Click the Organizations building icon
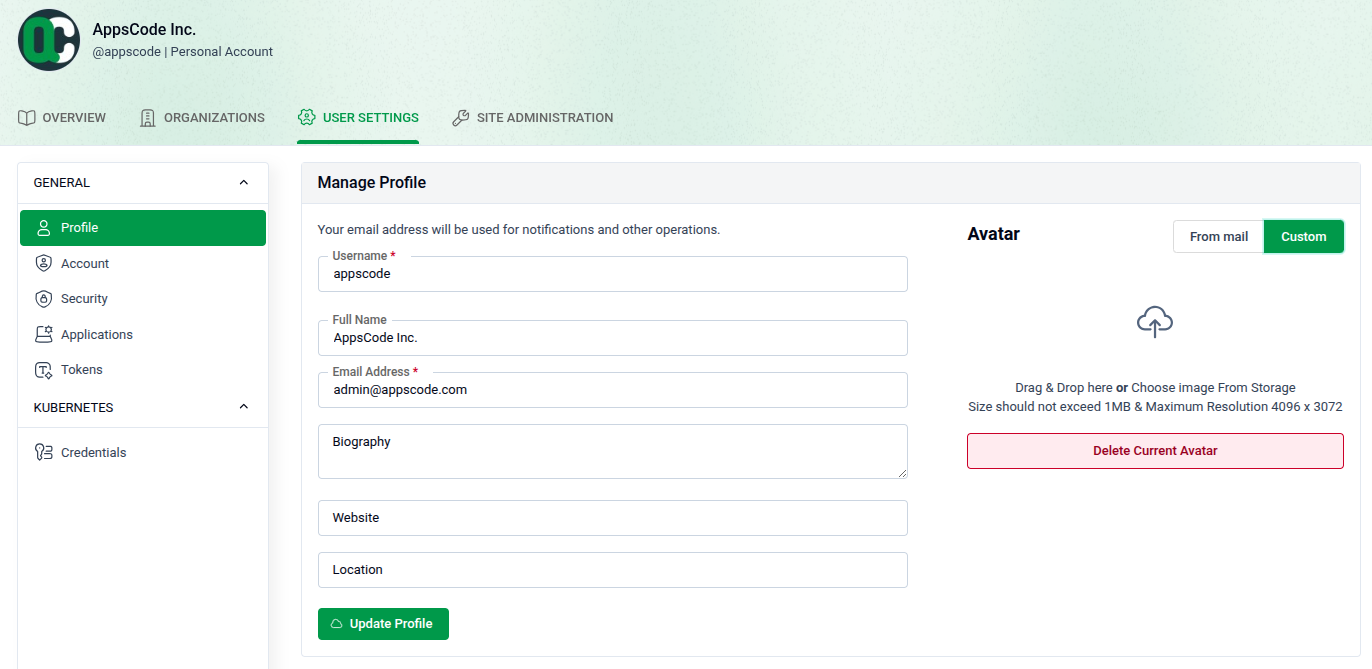Viewport: 1372px width, 669px height. coord(148,118)
